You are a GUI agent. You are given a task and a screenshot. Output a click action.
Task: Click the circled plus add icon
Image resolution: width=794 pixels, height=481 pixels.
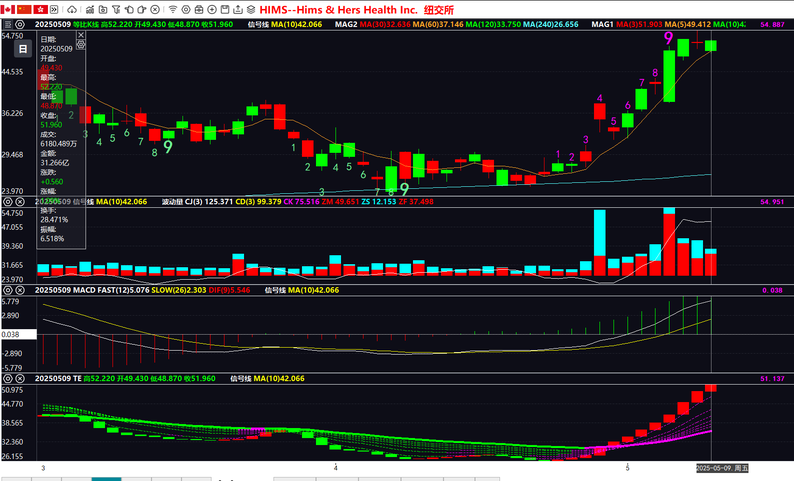coord(212,9)
